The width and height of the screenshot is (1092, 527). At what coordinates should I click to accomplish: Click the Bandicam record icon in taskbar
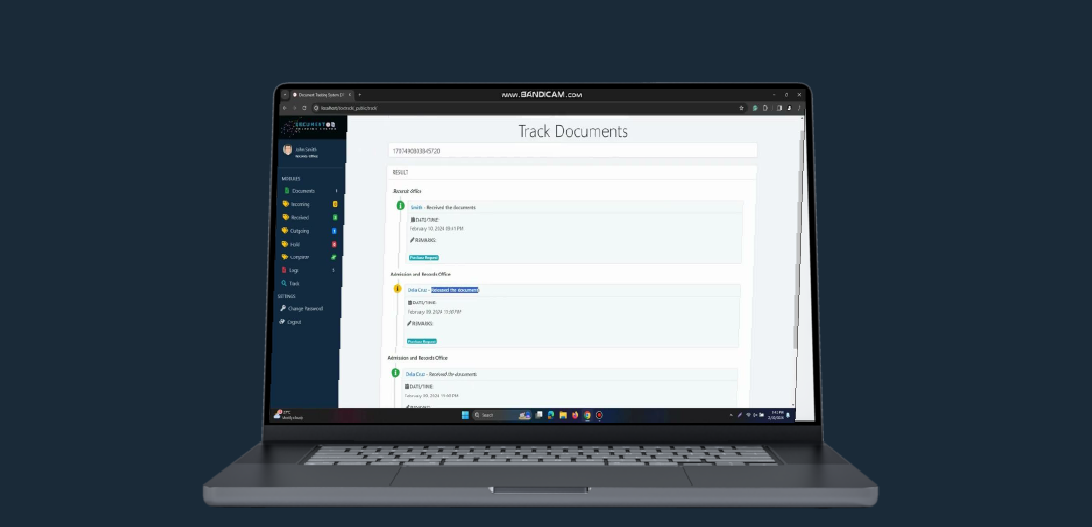tap(599, 415)
